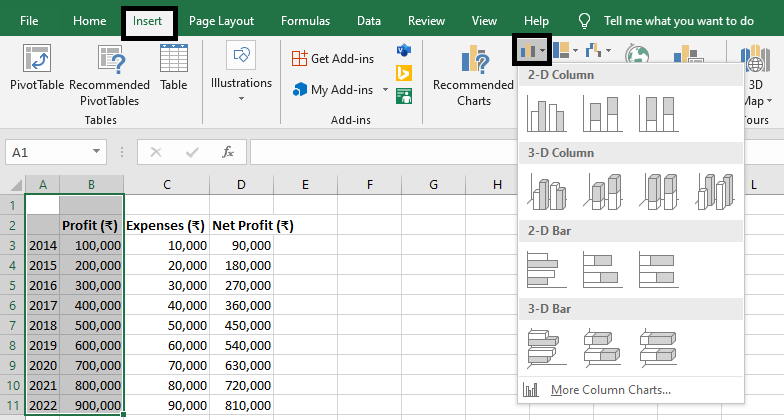The width and height of the screenshot is (784, 420).
Task: Click the cell with value 30,000
Action: click(x=167, y=286)
